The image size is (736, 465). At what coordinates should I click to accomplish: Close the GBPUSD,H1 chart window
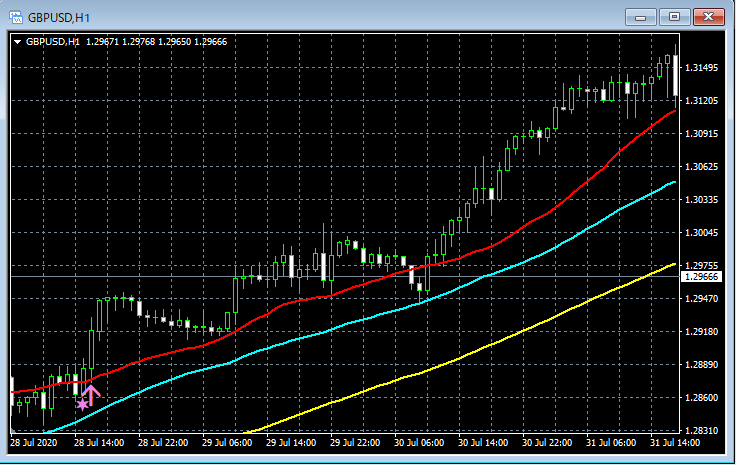[x=709, y=17]
